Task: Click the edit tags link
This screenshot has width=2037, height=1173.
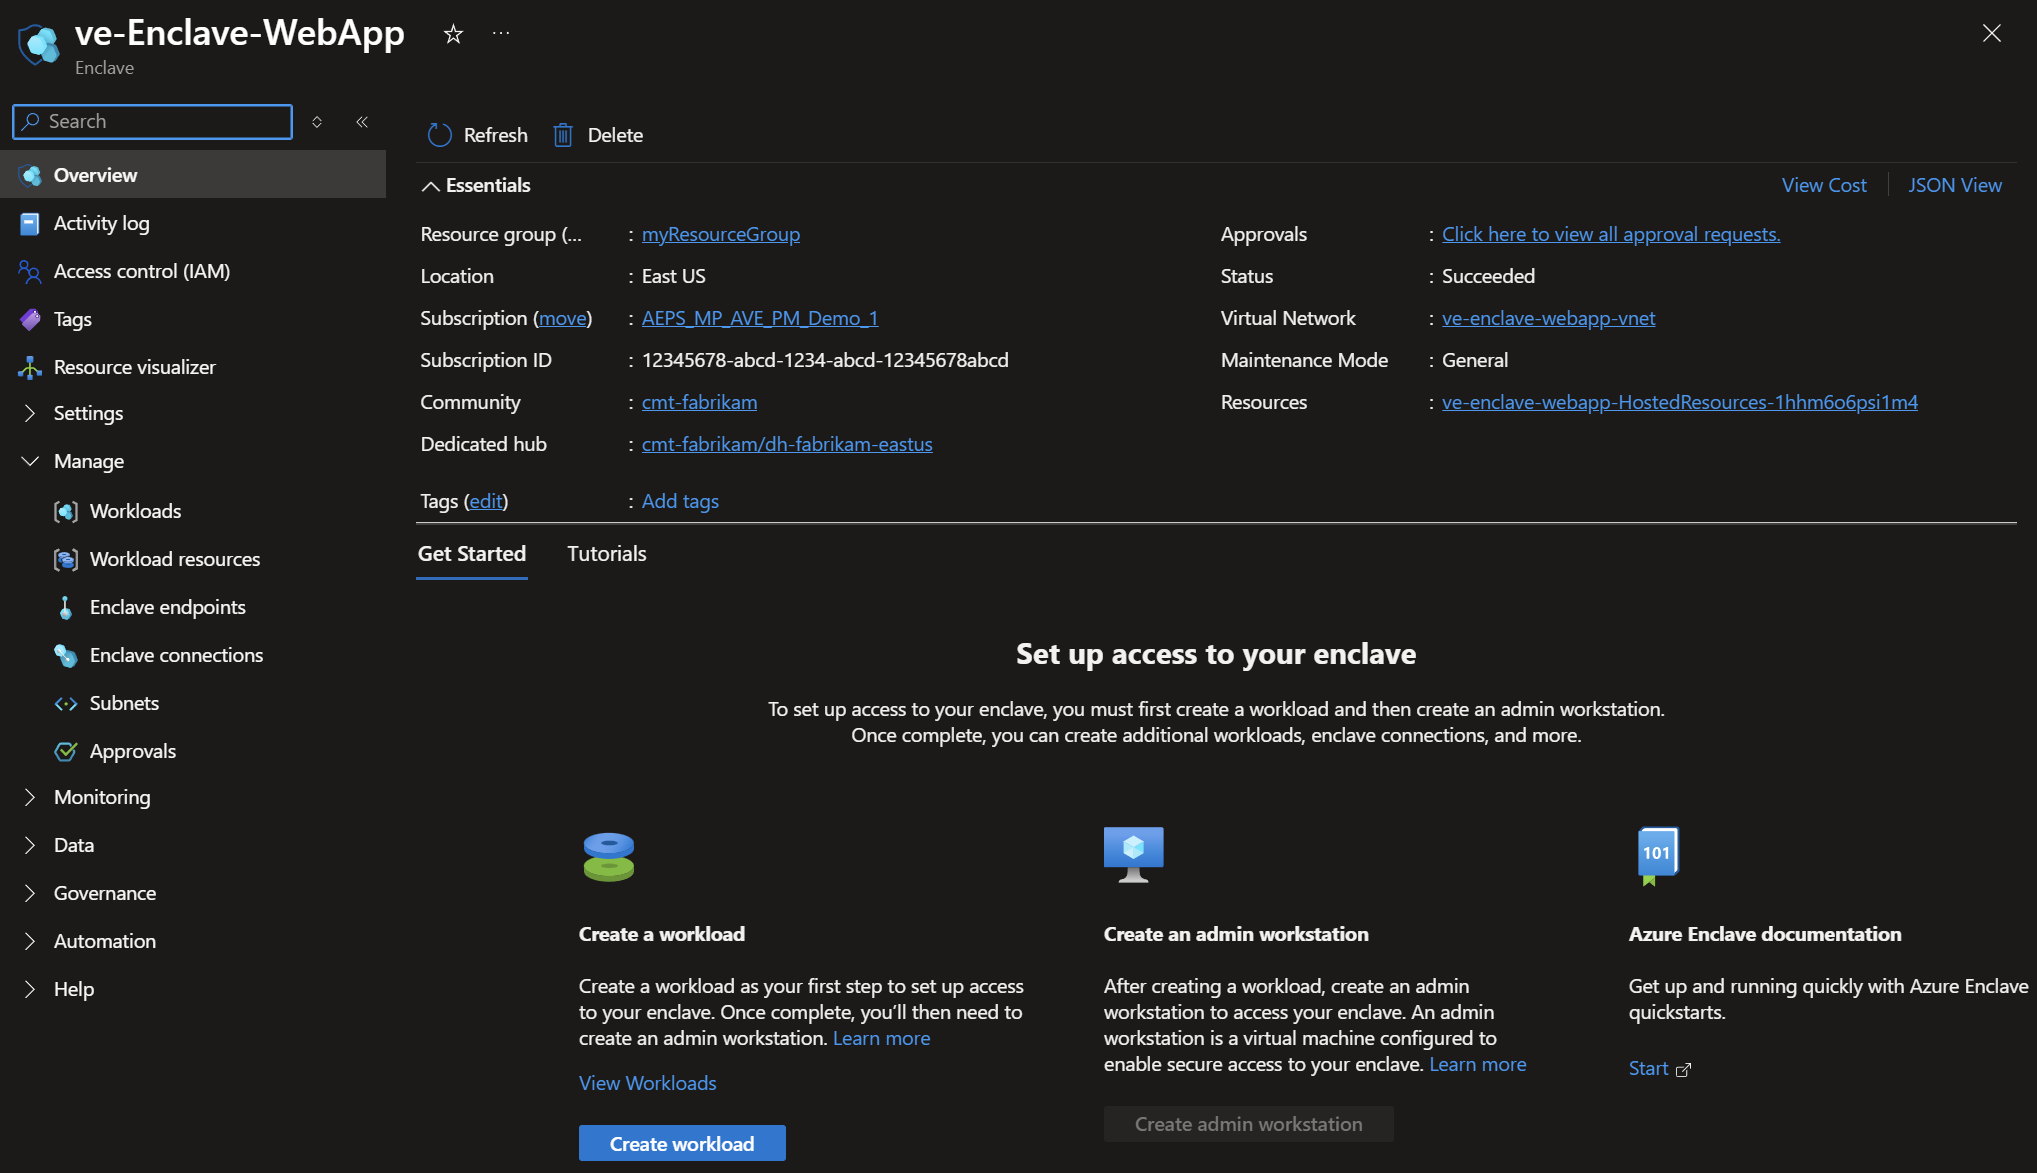Action: pos(486,501)
